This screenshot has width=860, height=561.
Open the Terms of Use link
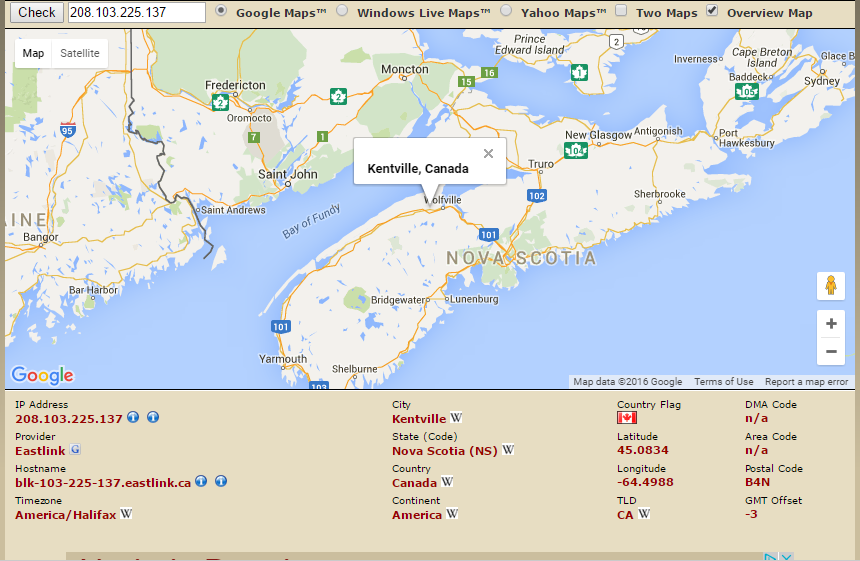[723, 382]
